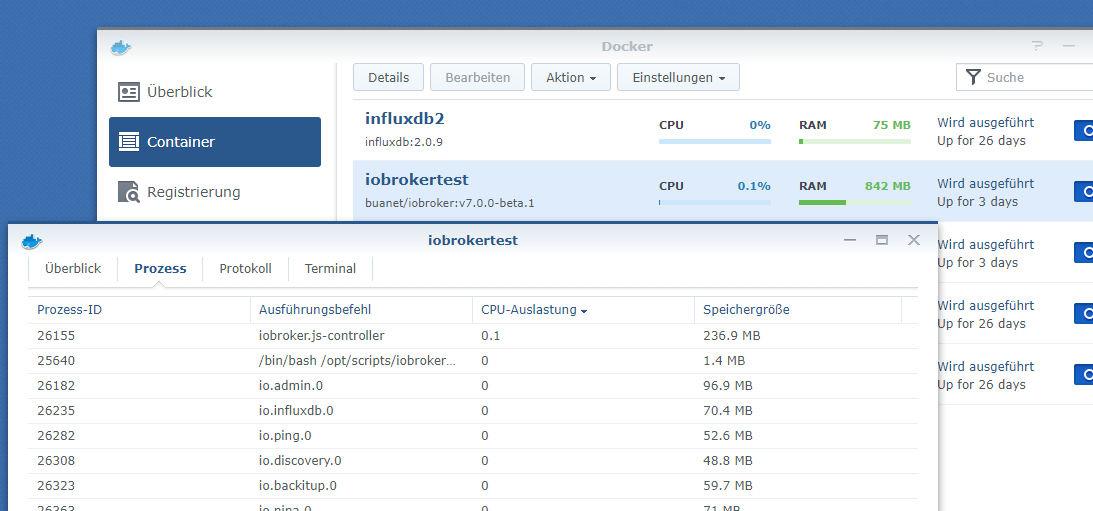Select the iobroker.js-controller process row

(x=473, y=336)
